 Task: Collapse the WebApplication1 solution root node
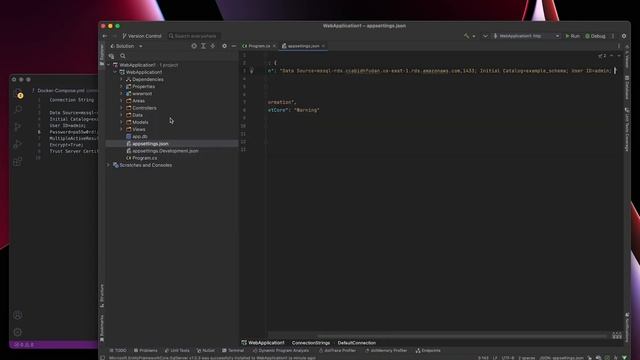(109, 65)
